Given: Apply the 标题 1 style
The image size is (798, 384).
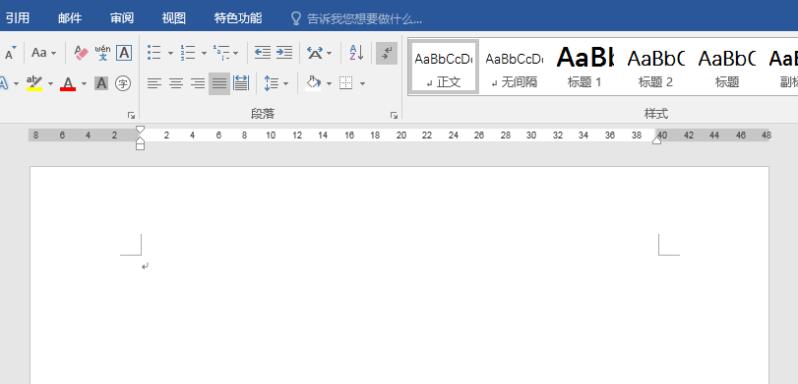Looking at the screenshot, I should point(585,67).
